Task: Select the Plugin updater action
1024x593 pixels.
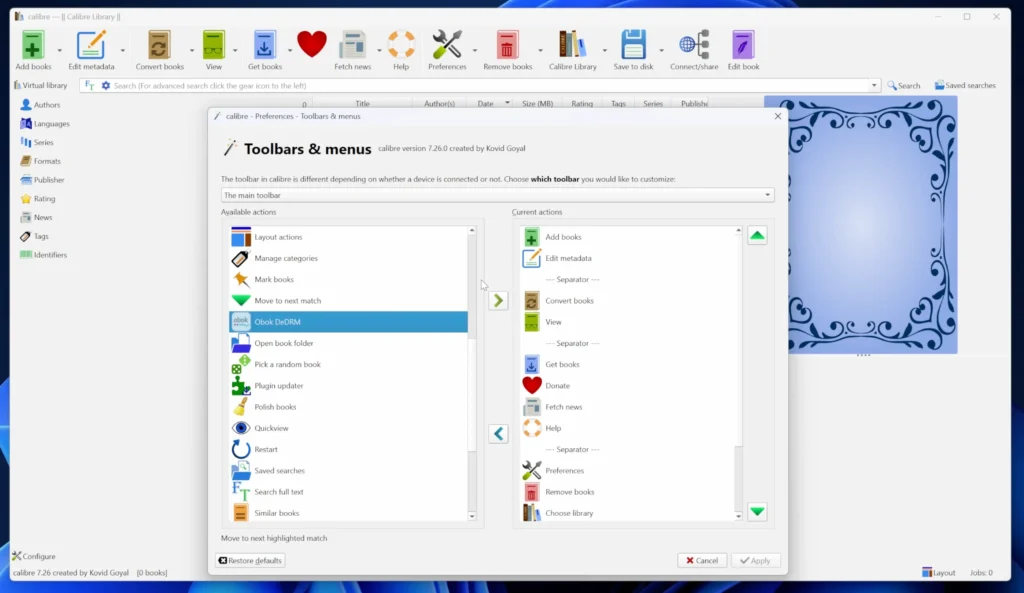Action: 349,385
